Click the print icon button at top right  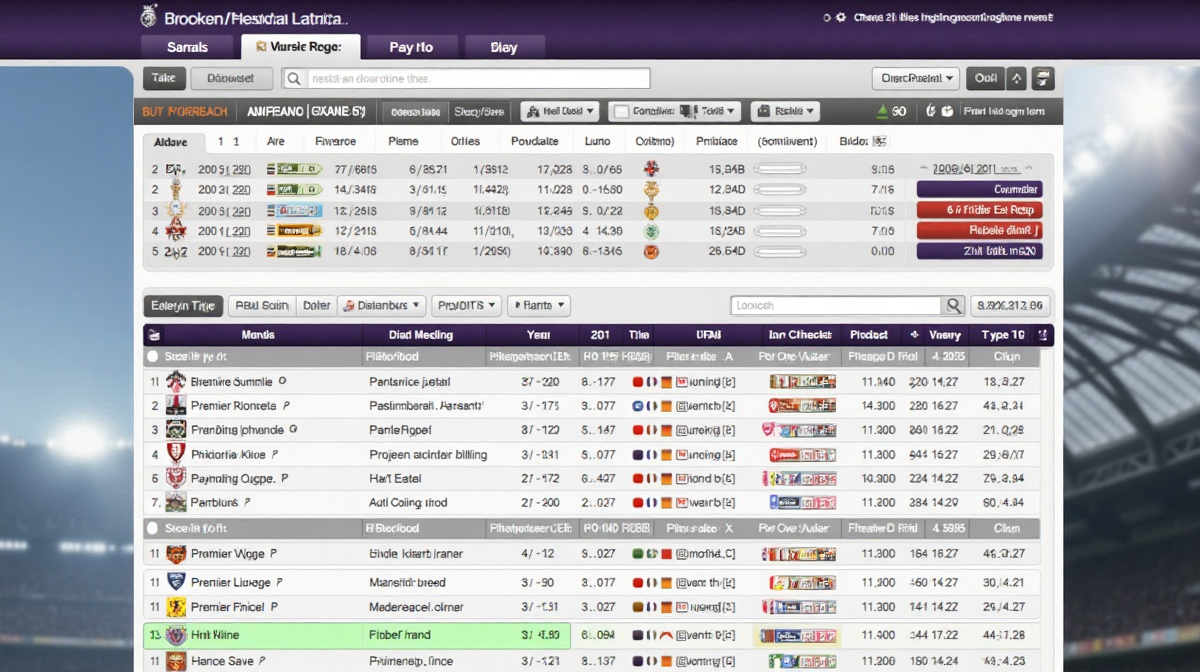[x=1043, y=78]
